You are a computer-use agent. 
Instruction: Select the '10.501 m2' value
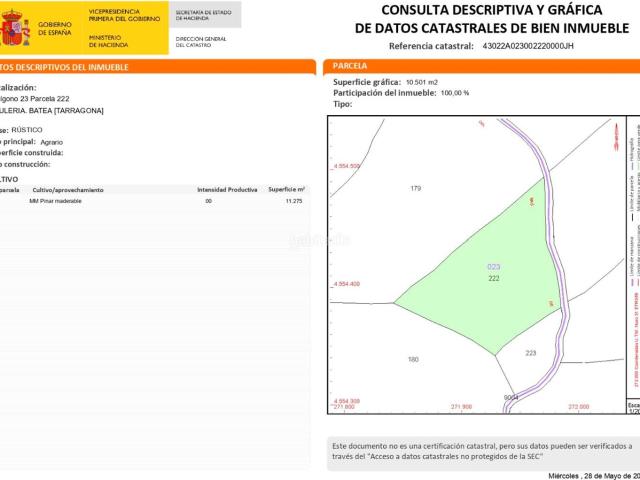click(x=422, y=82)
